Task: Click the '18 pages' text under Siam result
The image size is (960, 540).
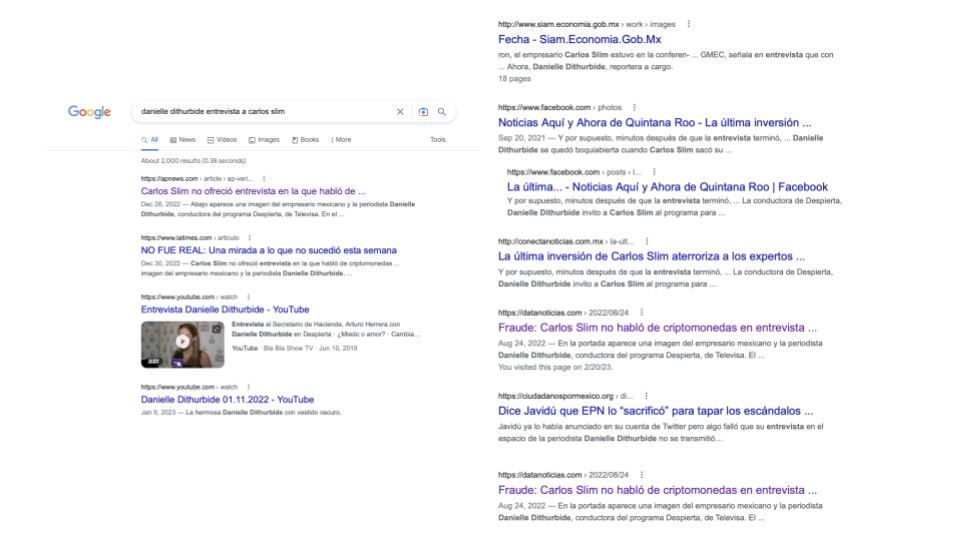Action: point(514,79)
